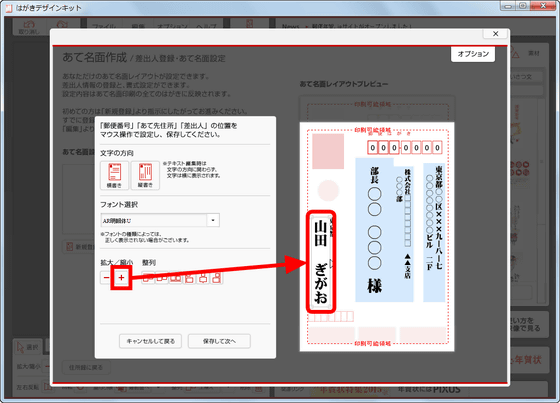
Task: Switch to the 選択 tool tab
Action: (x=28, y=347)
